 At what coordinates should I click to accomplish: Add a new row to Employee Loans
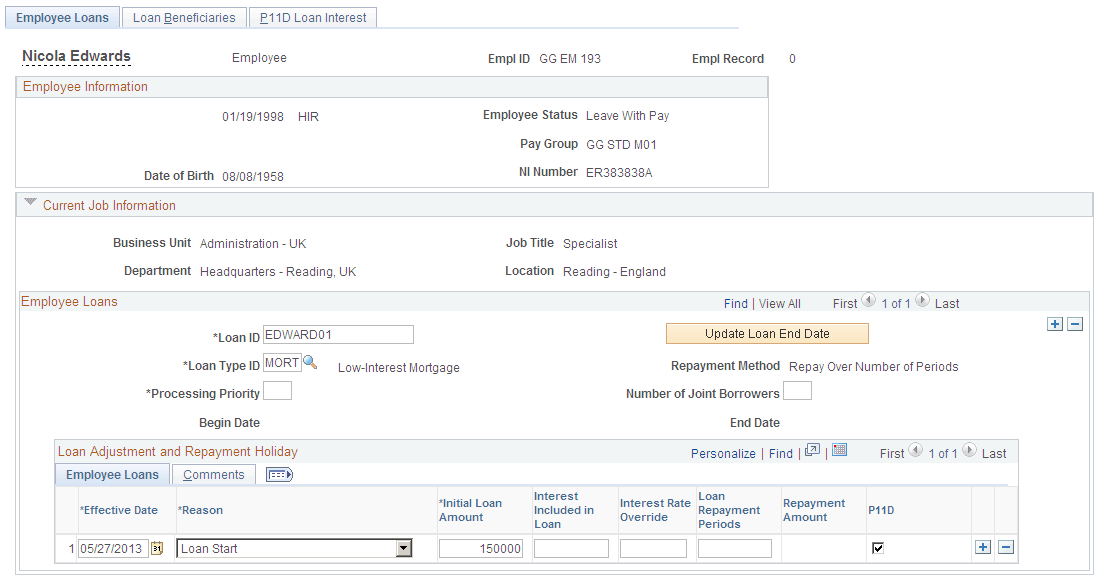coord(1055,322)
